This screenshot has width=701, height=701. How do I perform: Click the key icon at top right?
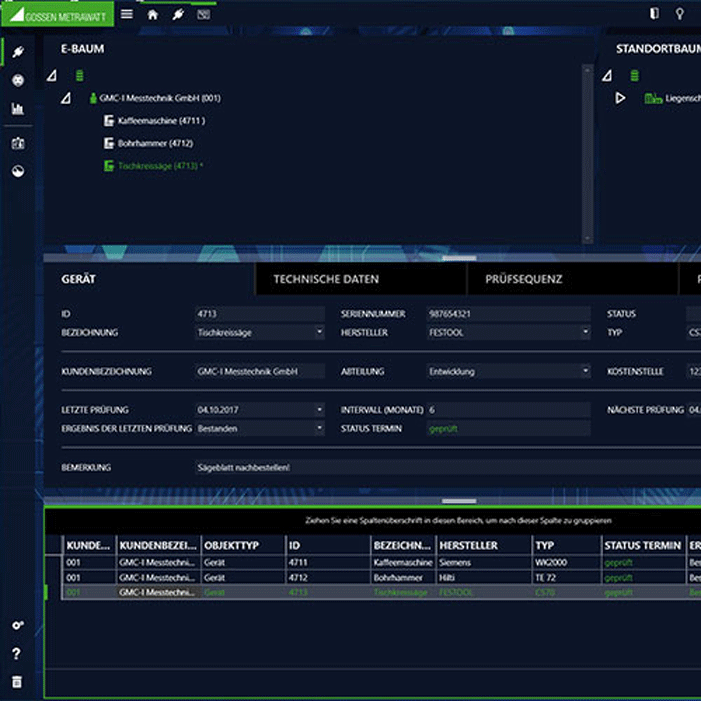pyautogui.click(x=680, y=14)
